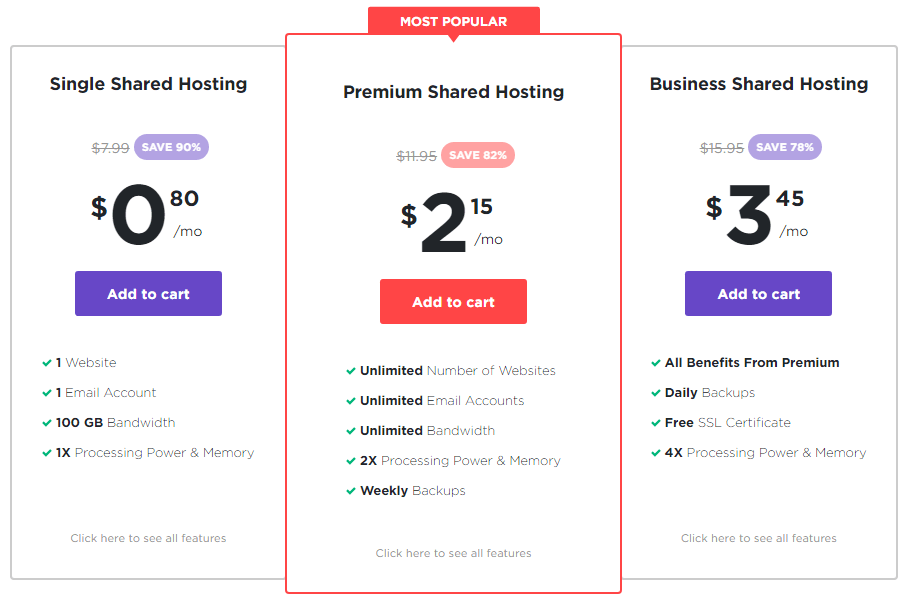
Task: Add Premium Shared Hosting to cart
Action: point(453,302)
